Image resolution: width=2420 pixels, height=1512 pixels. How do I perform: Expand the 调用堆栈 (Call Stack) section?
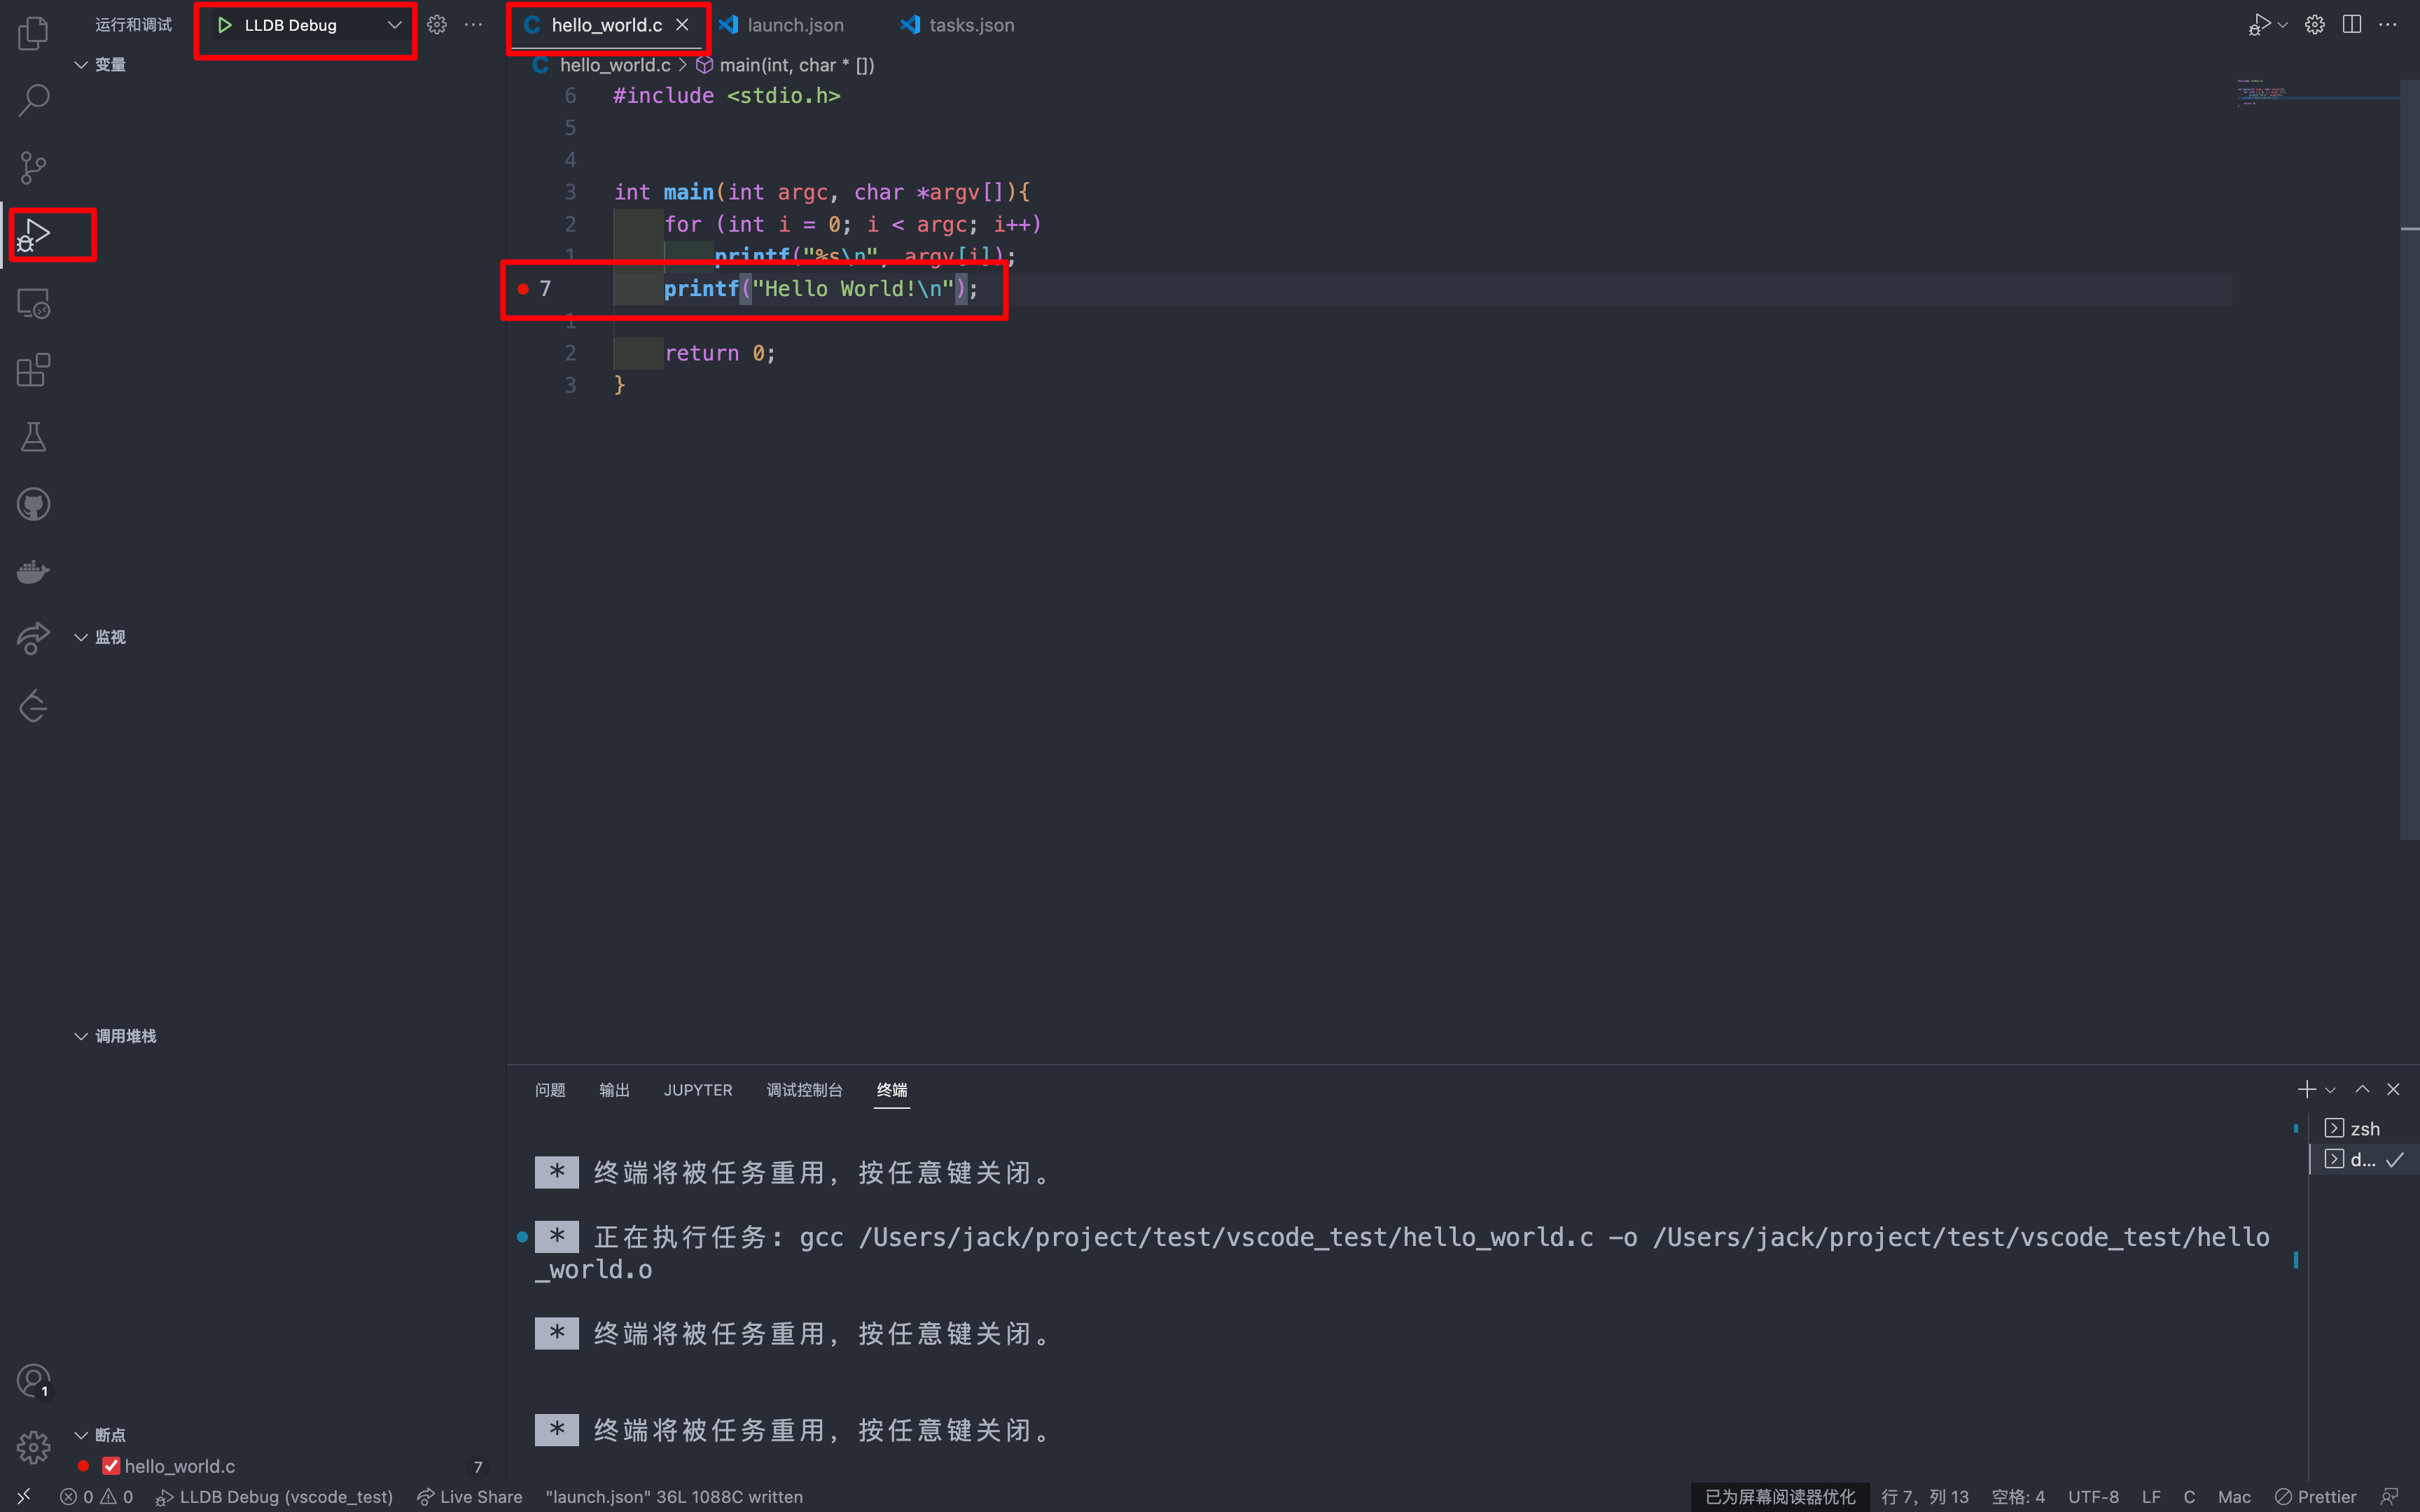pyautogui.click(x=82, y=1035)
